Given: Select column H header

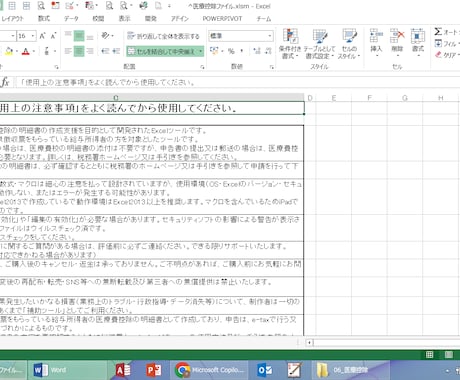Looking at the screenshot, I should click(441, 98).
